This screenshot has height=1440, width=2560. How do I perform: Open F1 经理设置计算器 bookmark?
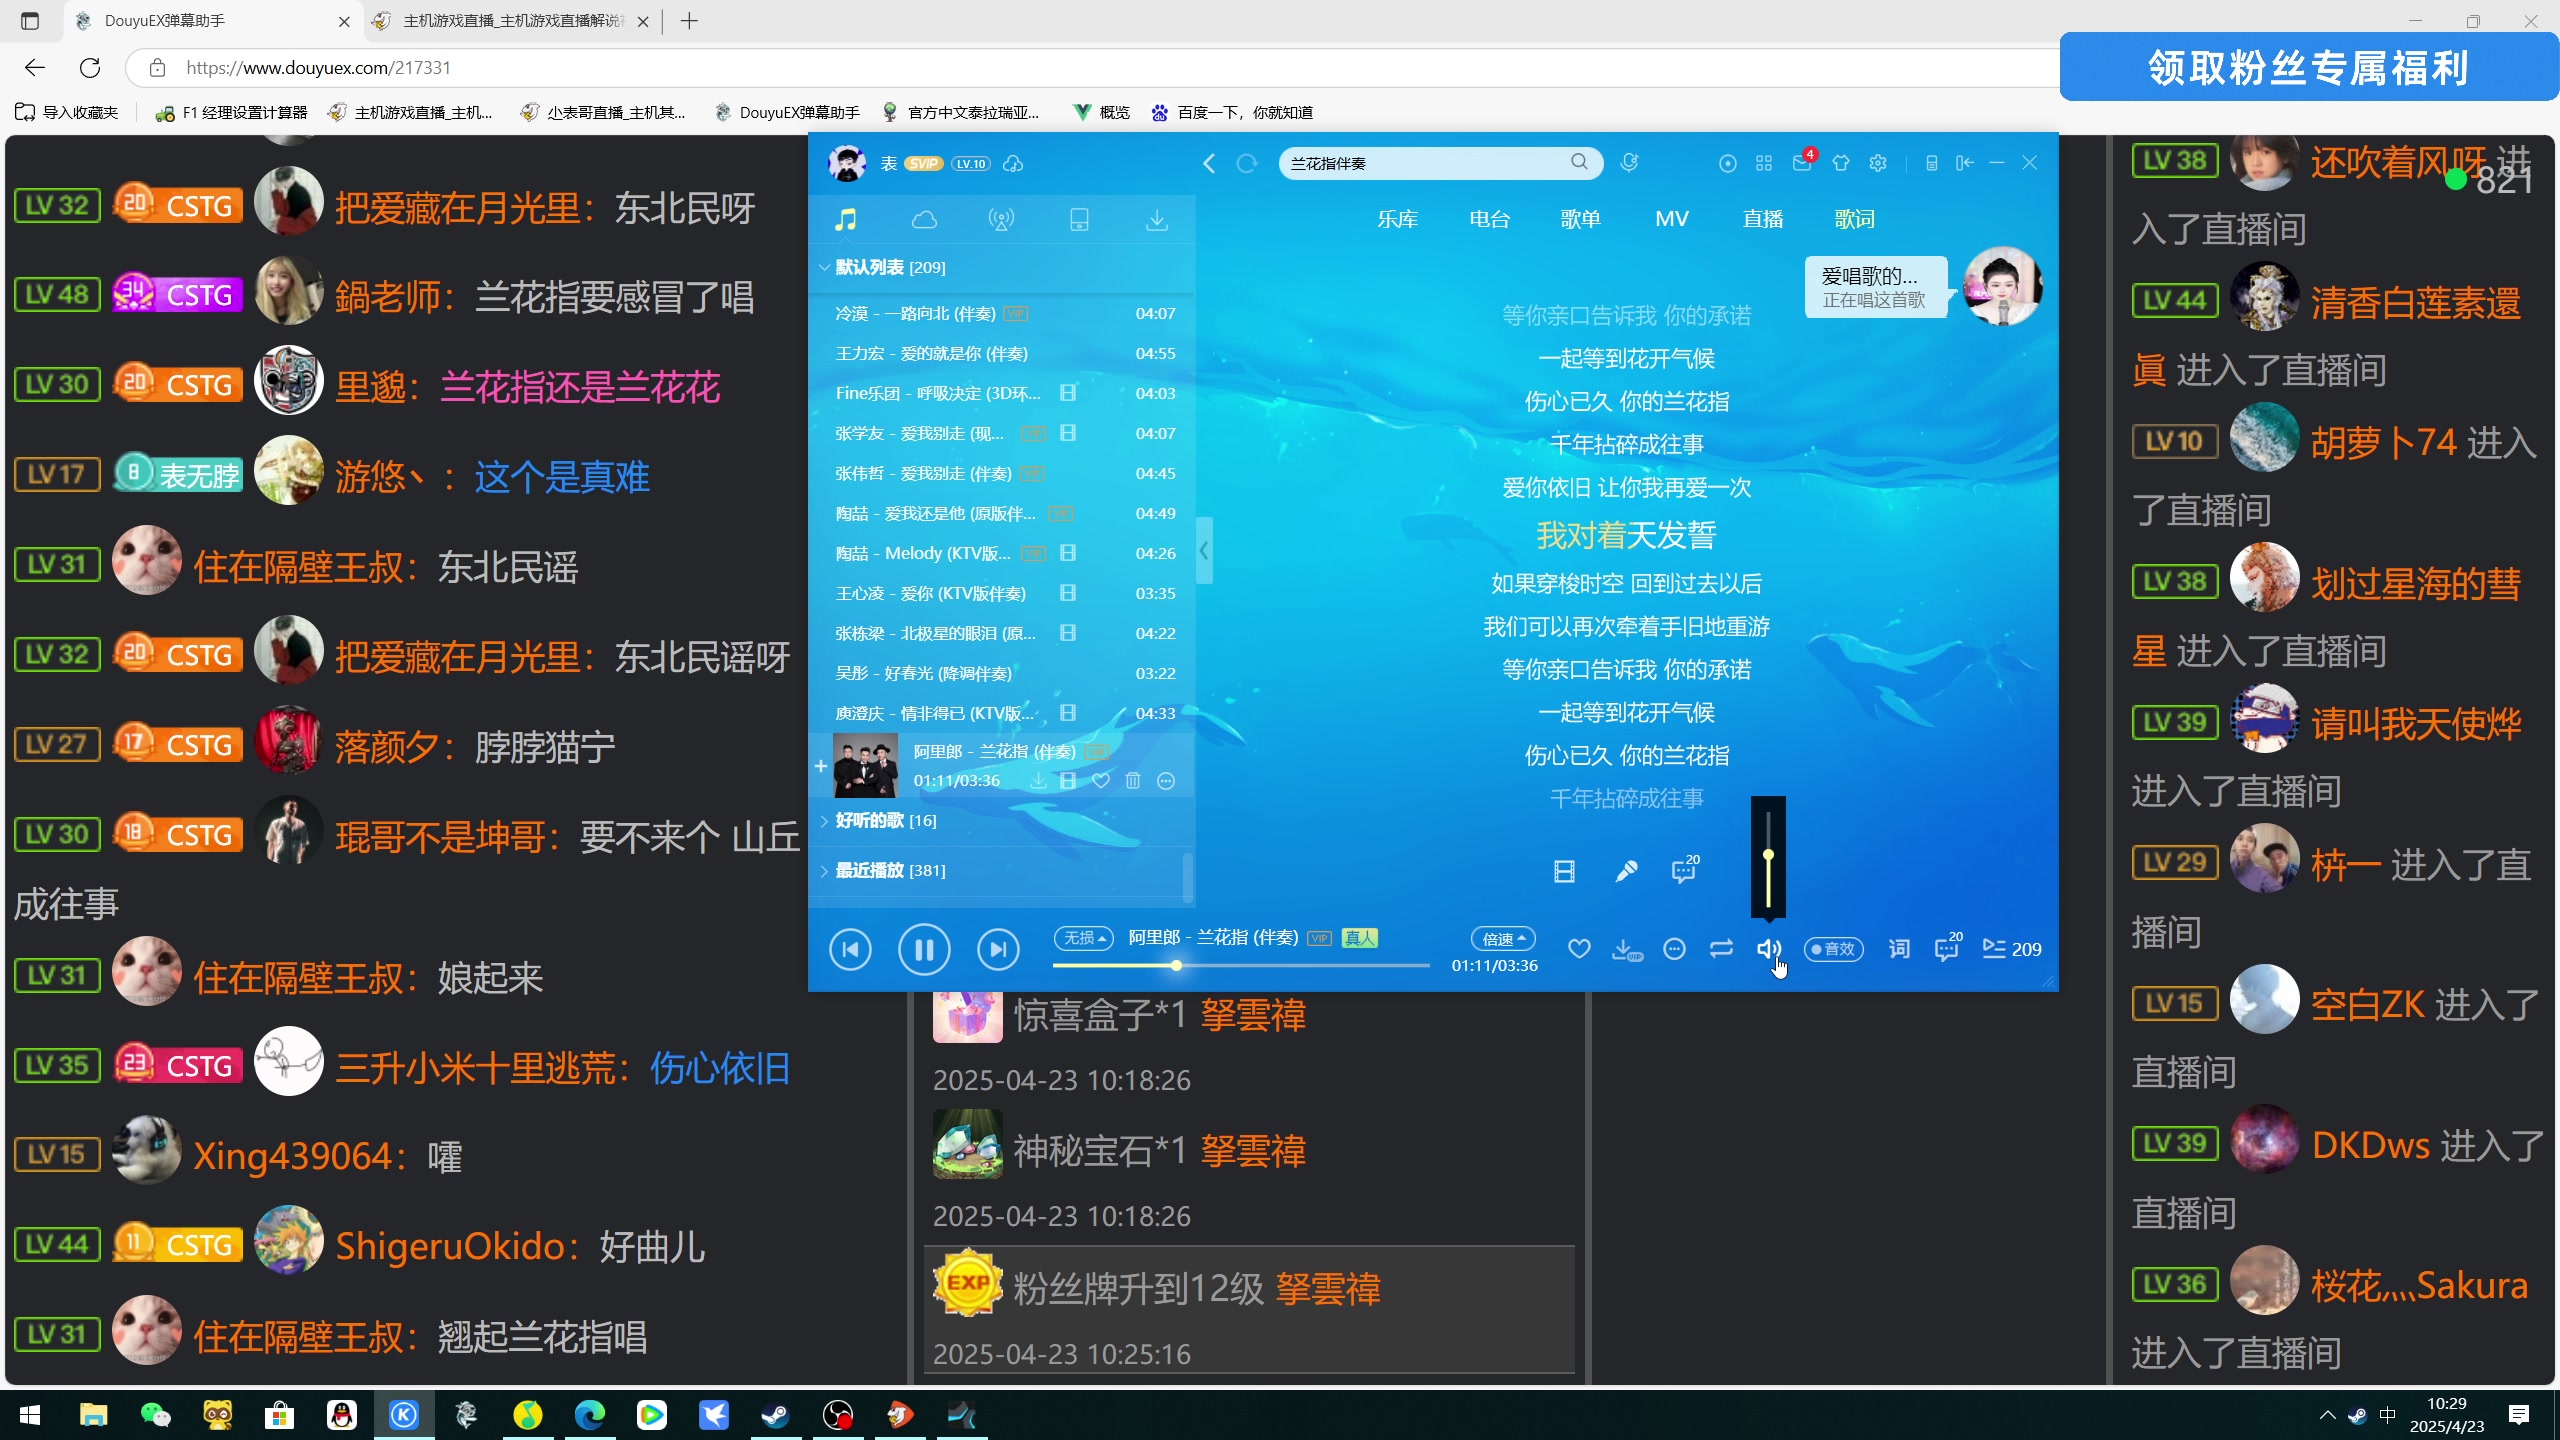pos(232,112)
